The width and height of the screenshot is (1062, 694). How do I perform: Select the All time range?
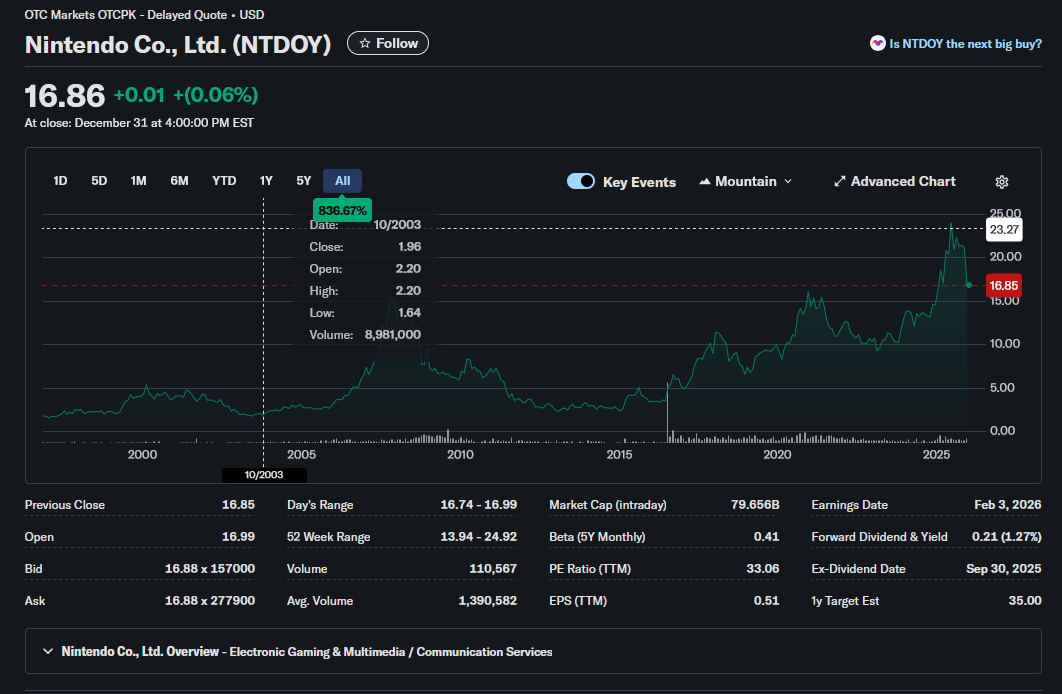click(x=343, y=181)
